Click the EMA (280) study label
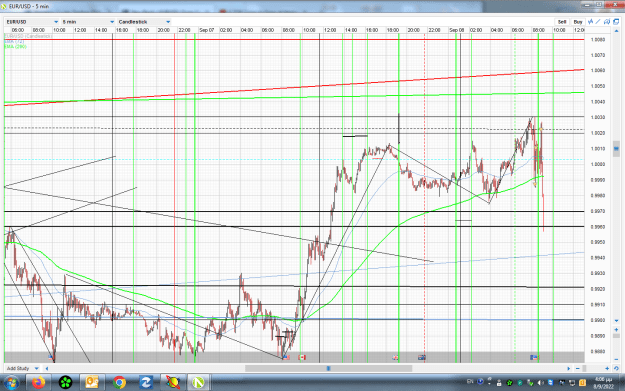This screenshot has width=625, height=391. (x=16, y=47)
